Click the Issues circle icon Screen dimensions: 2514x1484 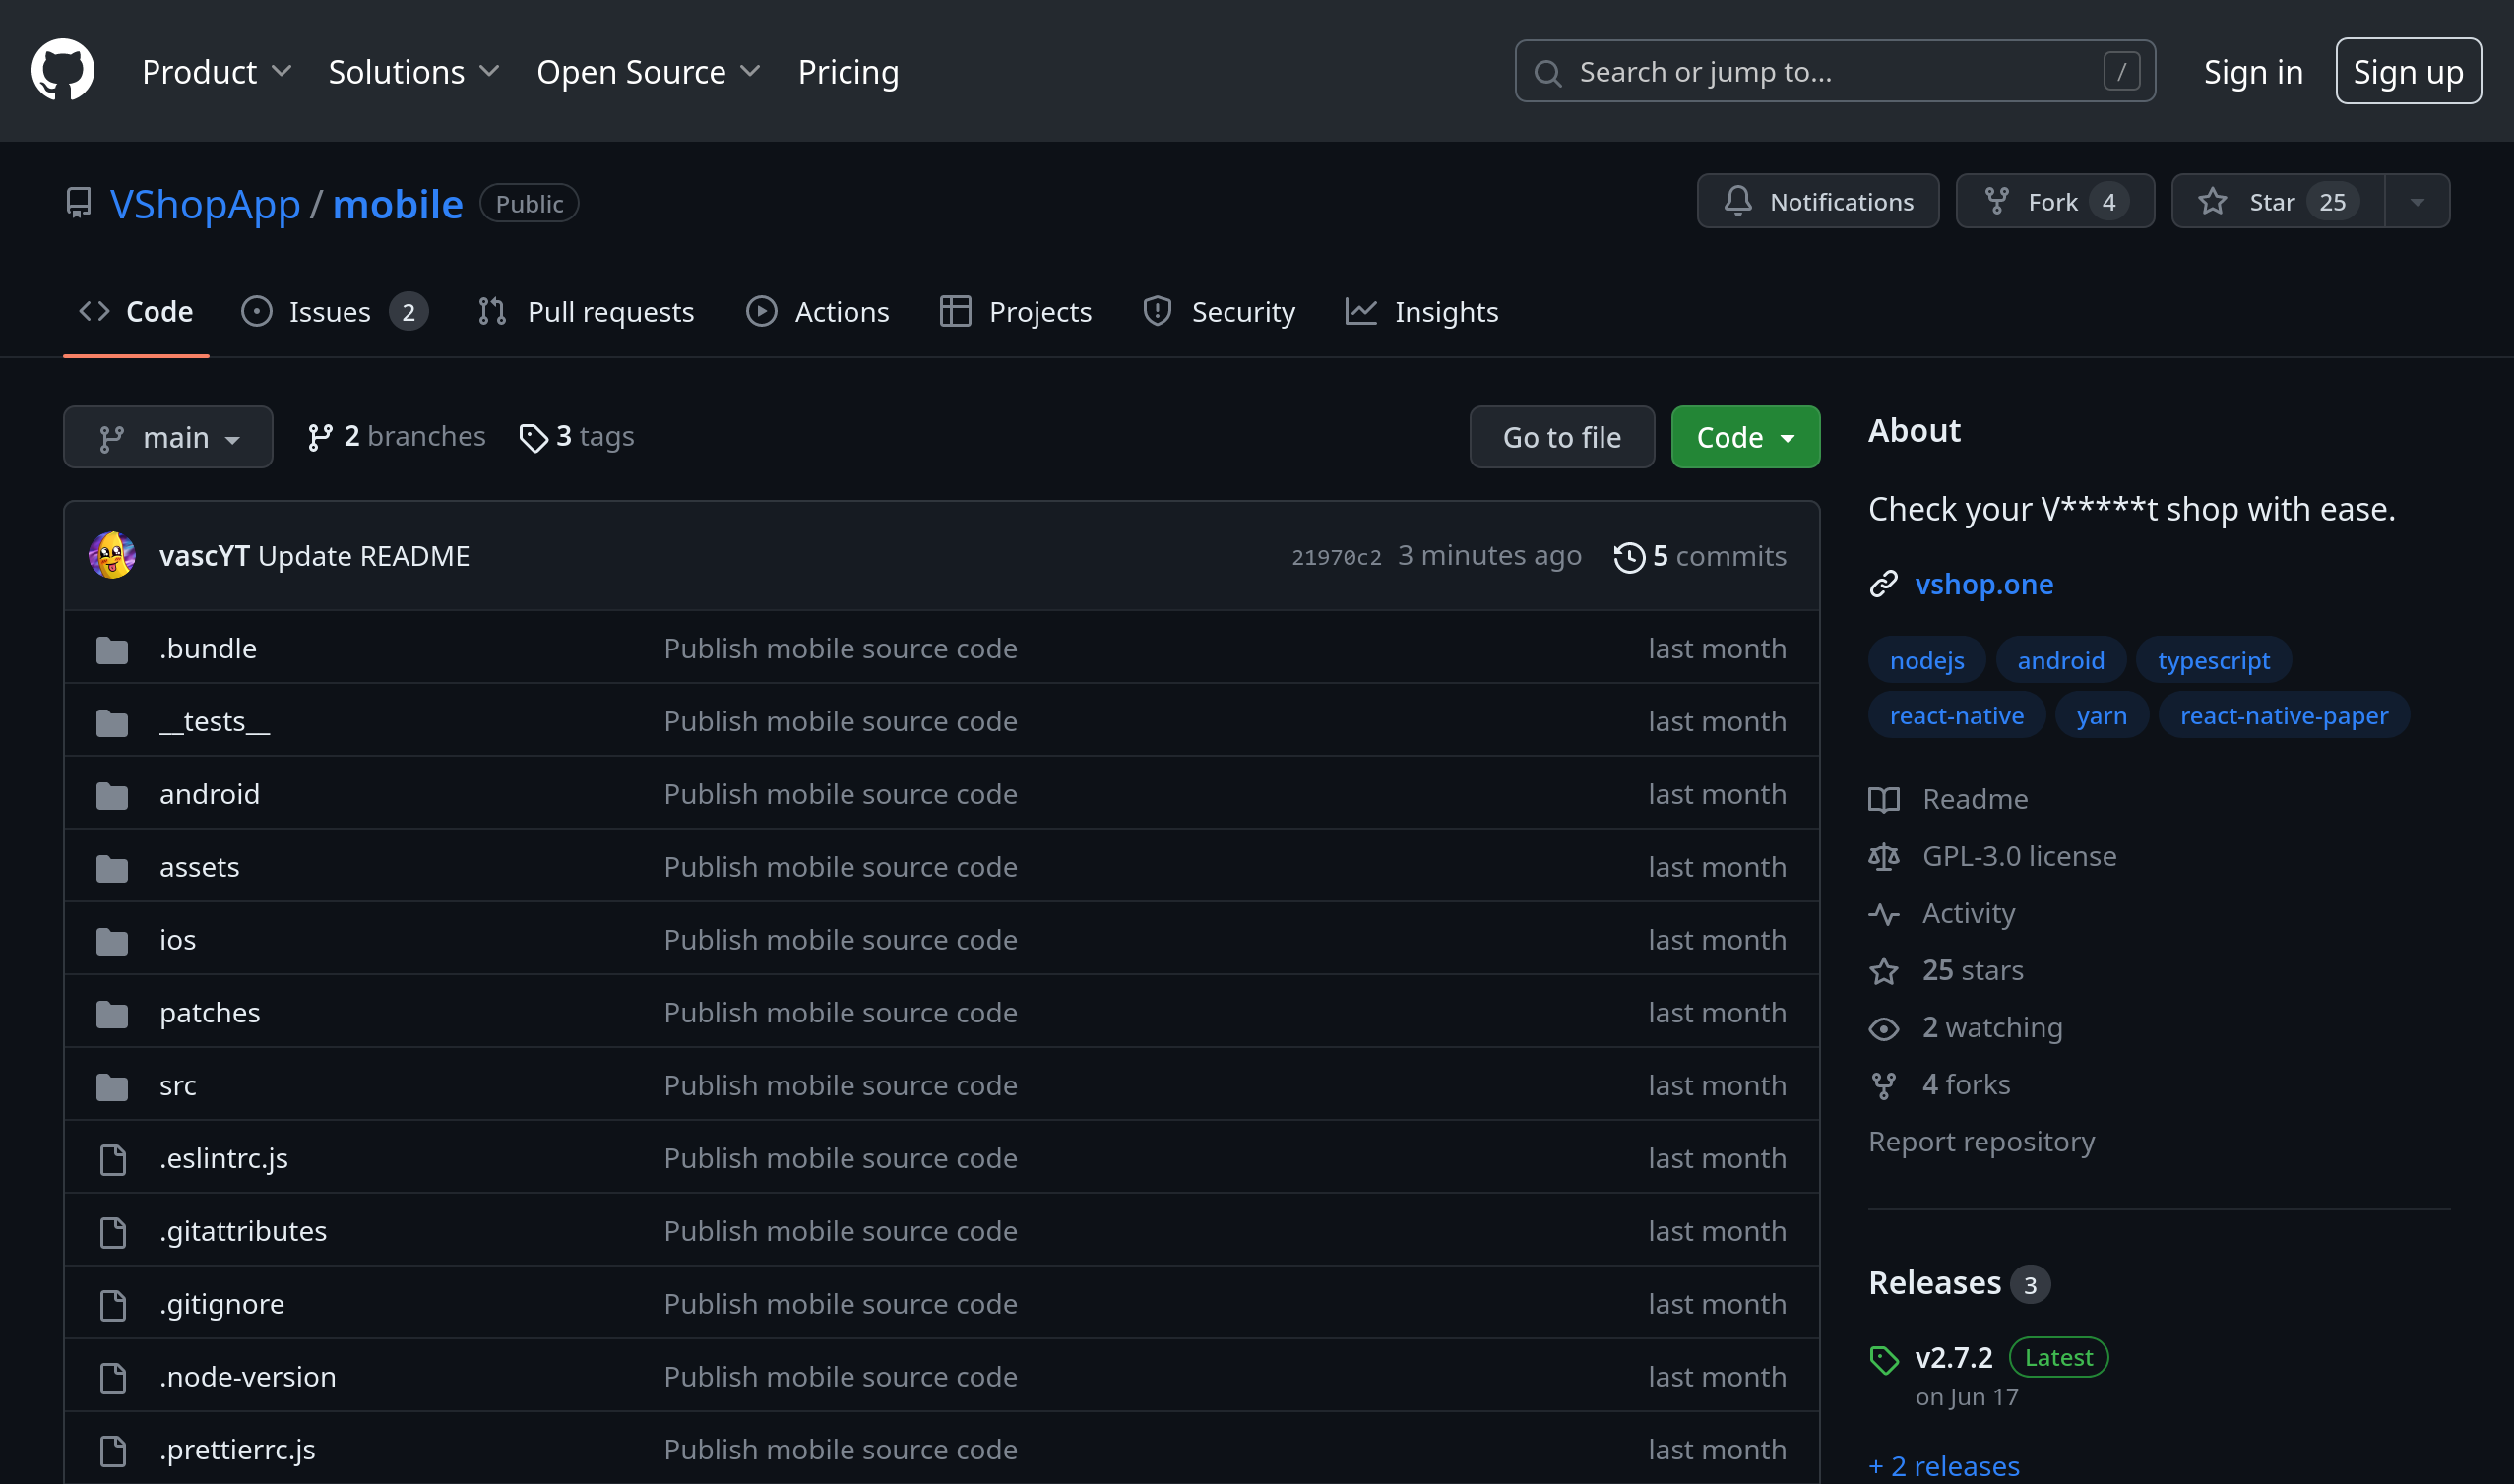click(x=256, y=311)
